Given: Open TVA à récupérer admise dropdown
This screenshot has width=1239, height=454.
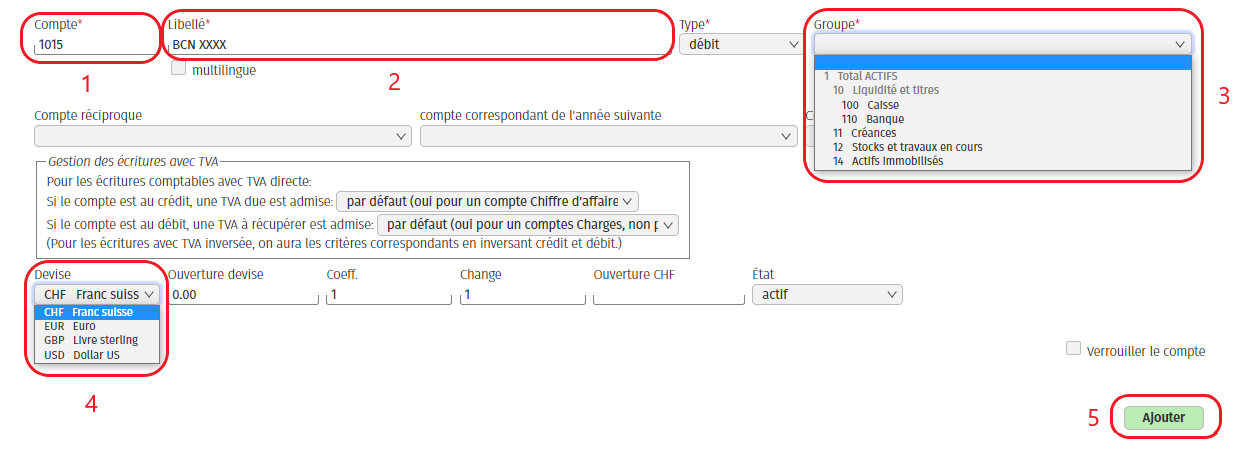Looking at the screenshot, I should click(x=527, y=225).
